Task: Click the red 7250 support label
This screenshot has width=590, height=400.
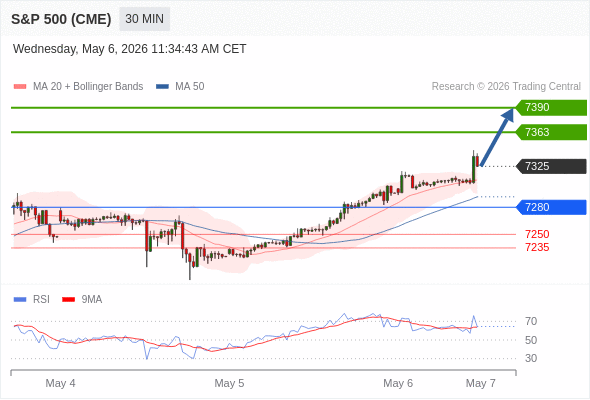Action: point(537,234)
